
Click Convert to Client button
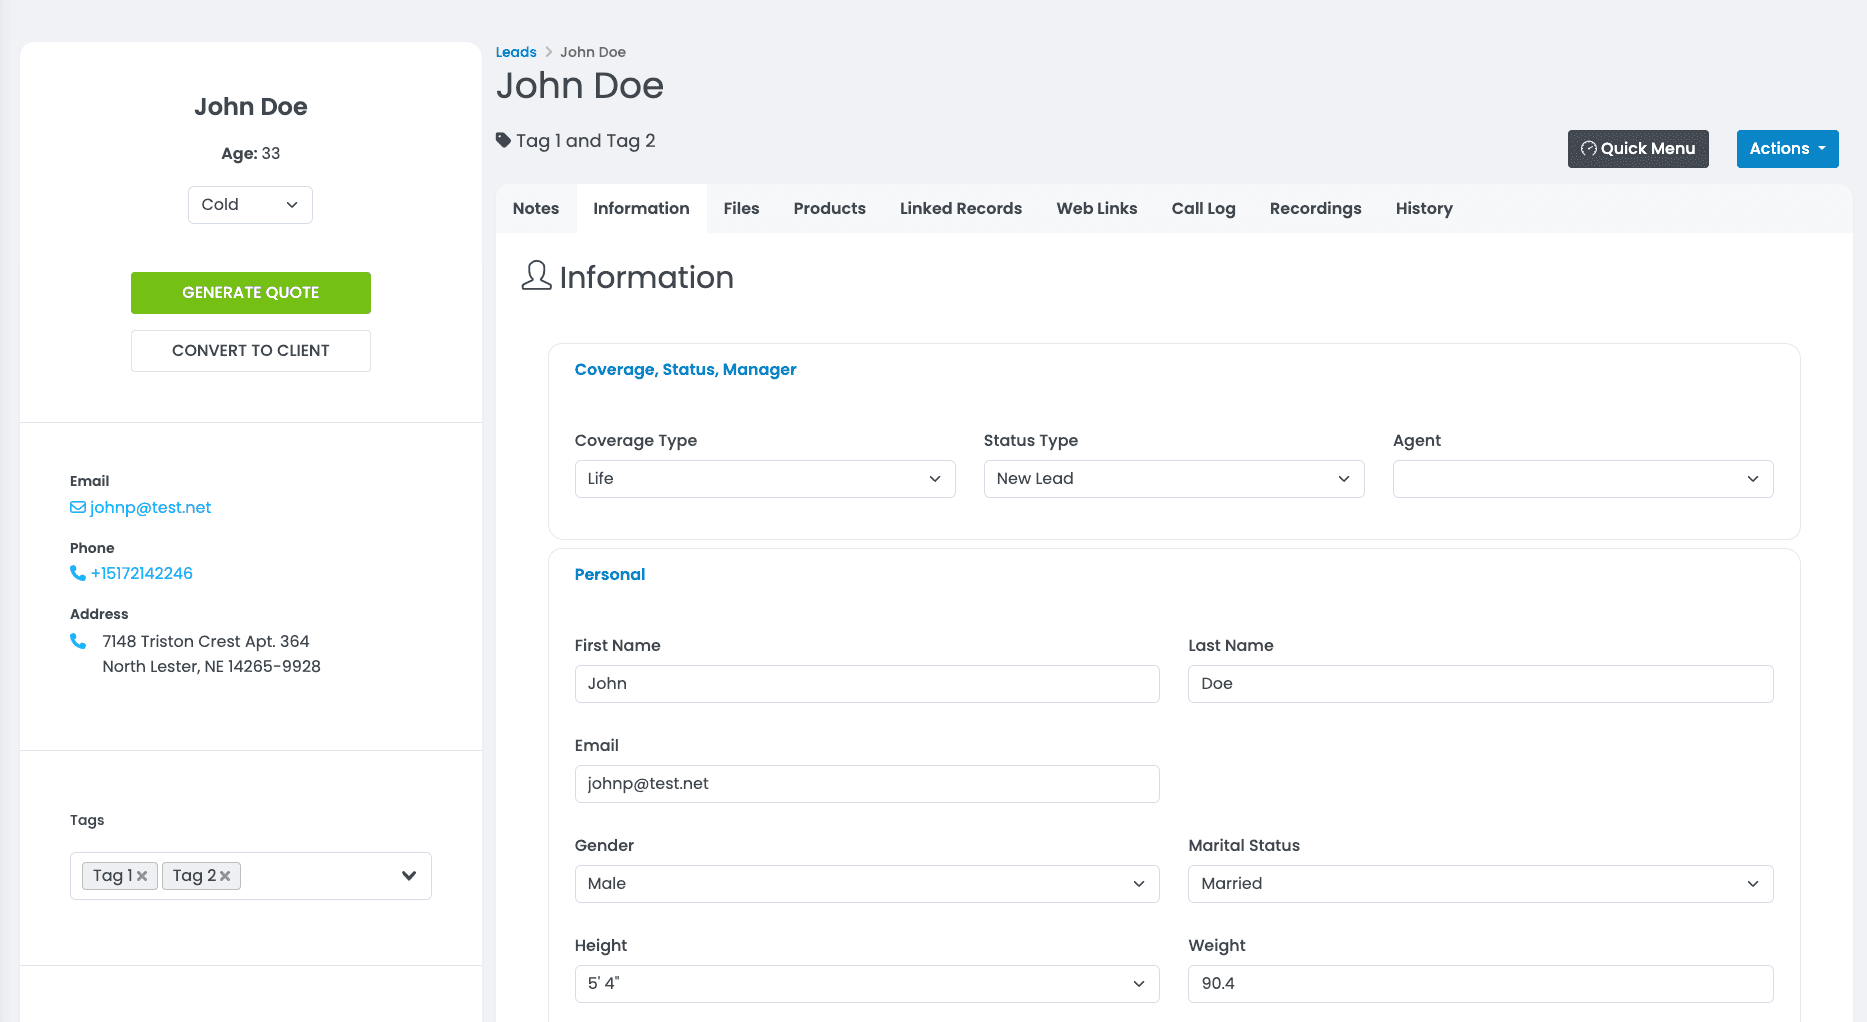pos(251,351)
